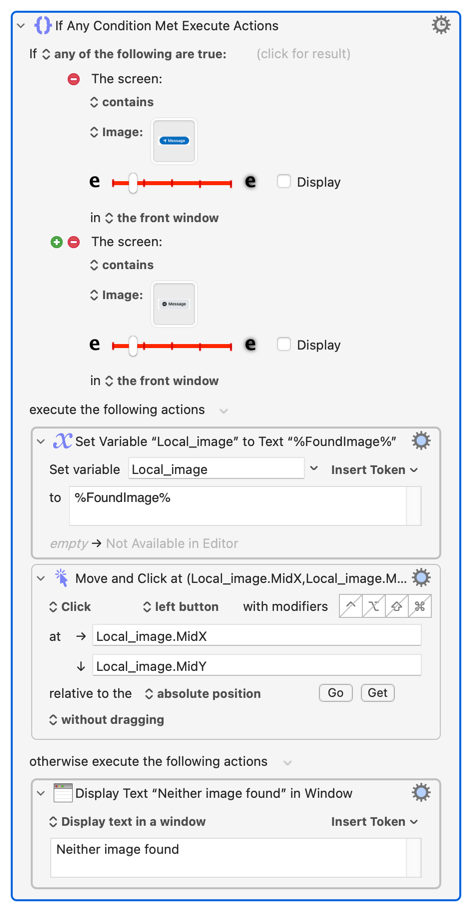Enable Display checkbox for second image condition

coord(284,344)
